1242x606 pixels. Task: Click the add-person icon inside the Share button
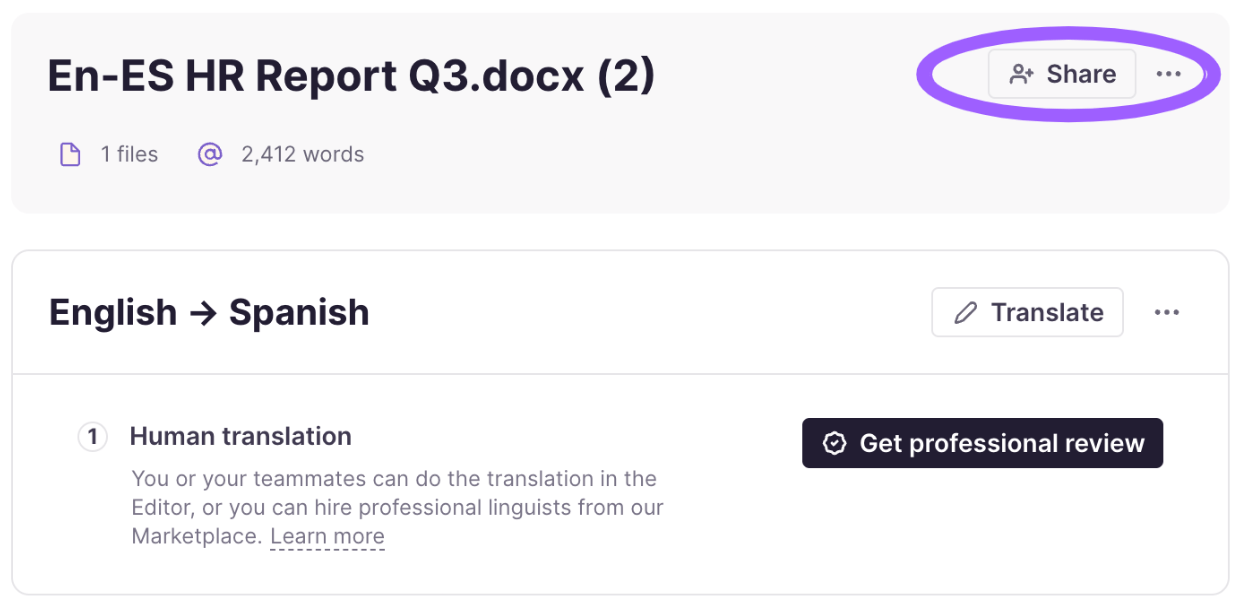coord(1021,73)
